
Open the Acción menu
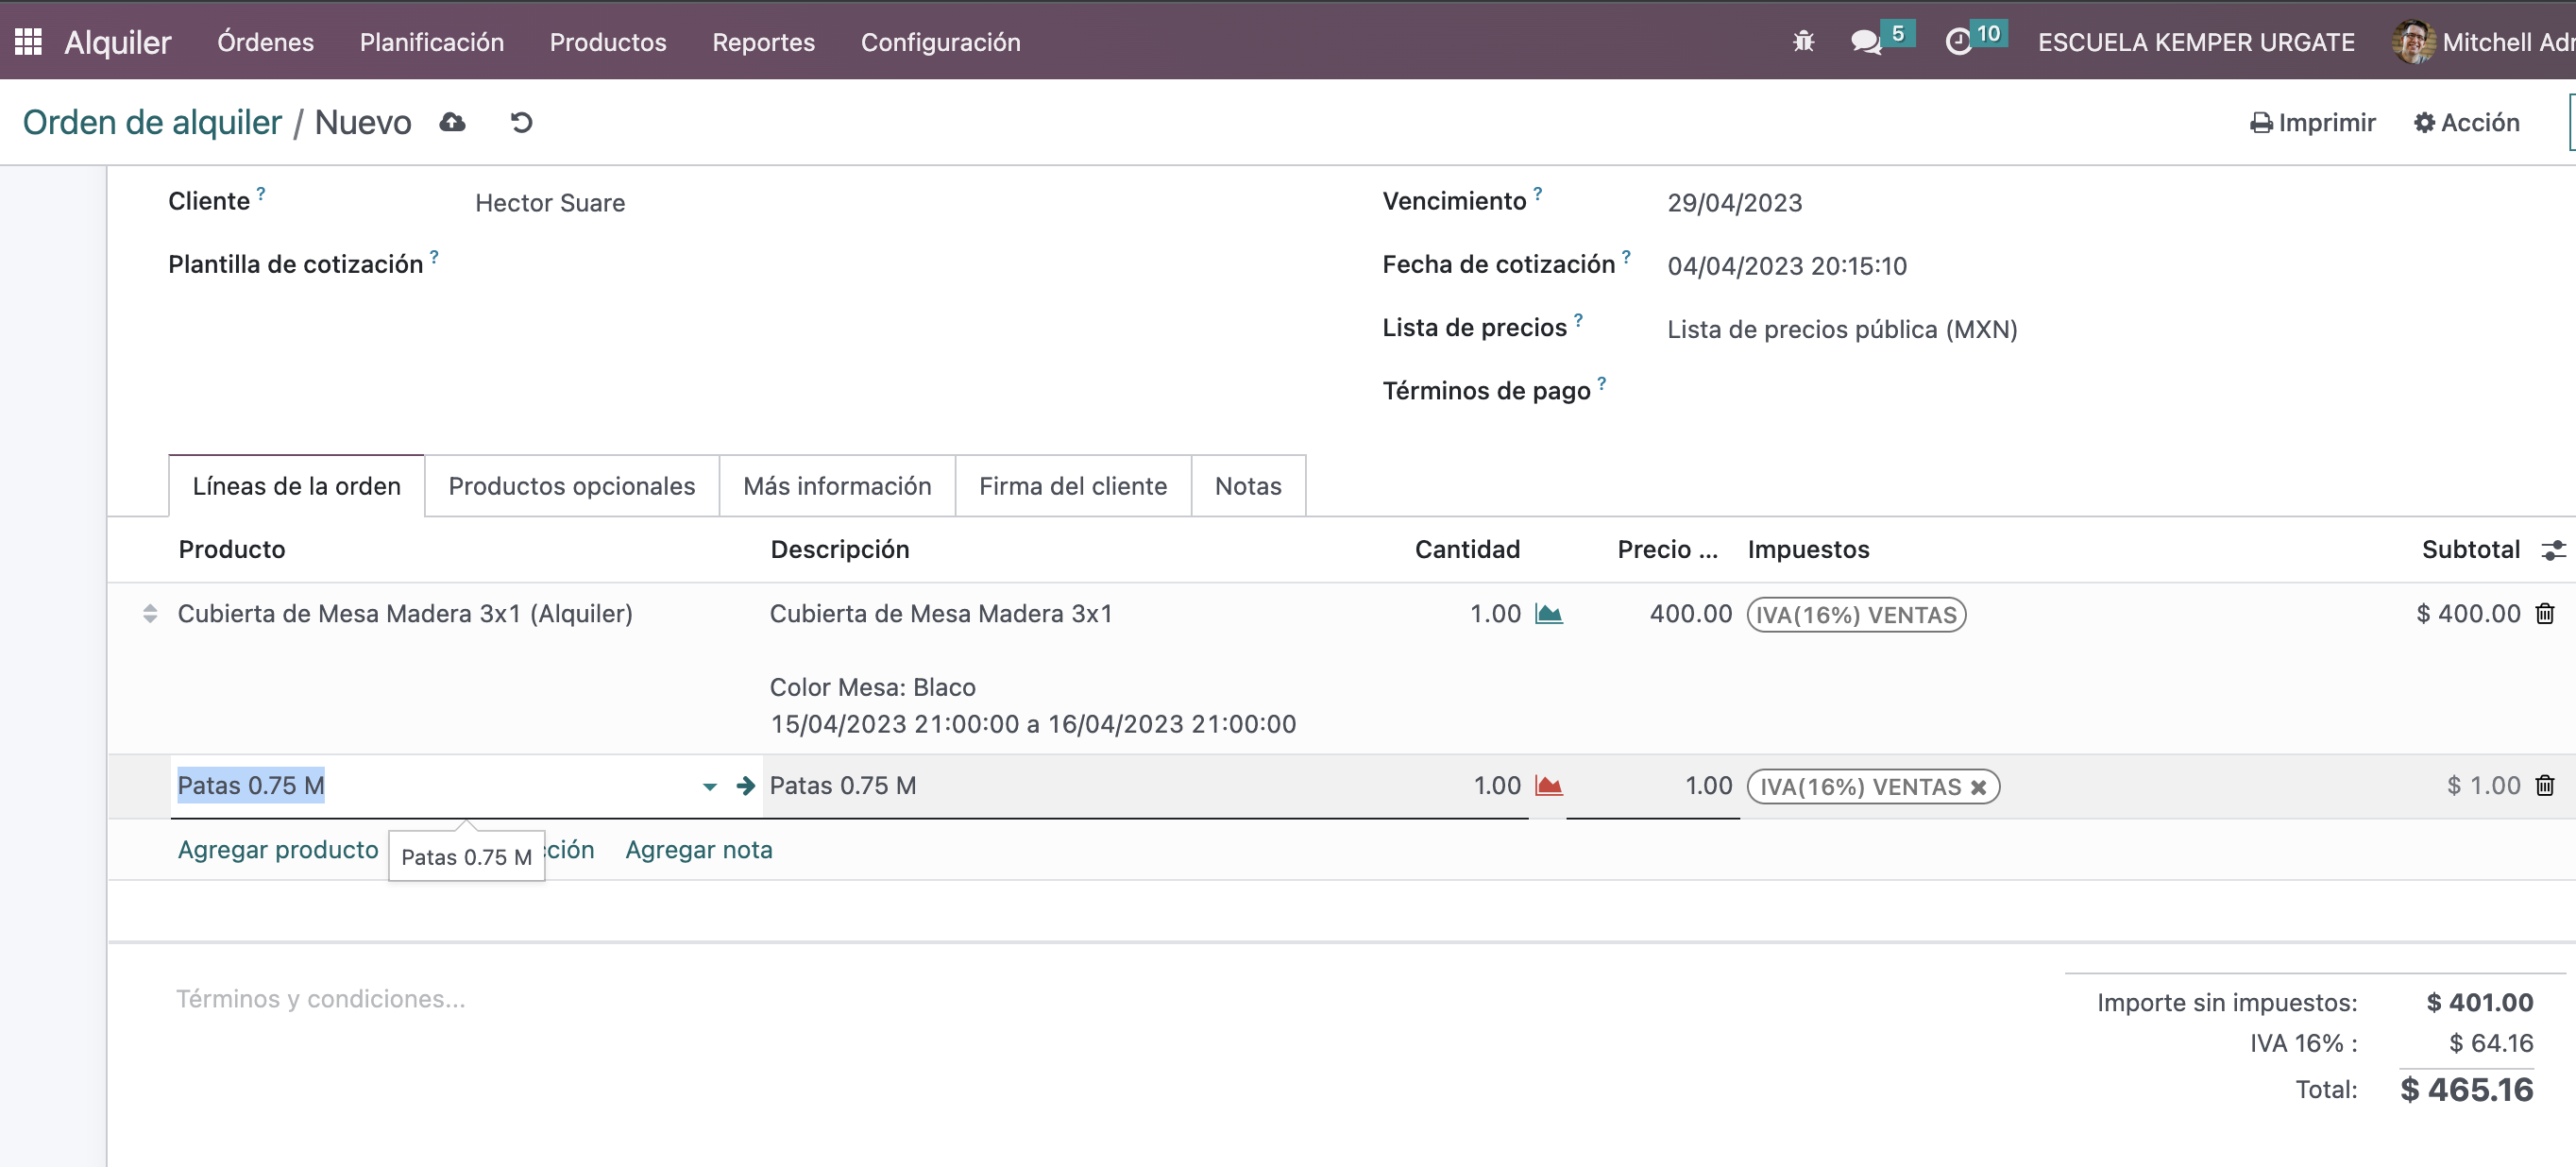click(2466, 121)
